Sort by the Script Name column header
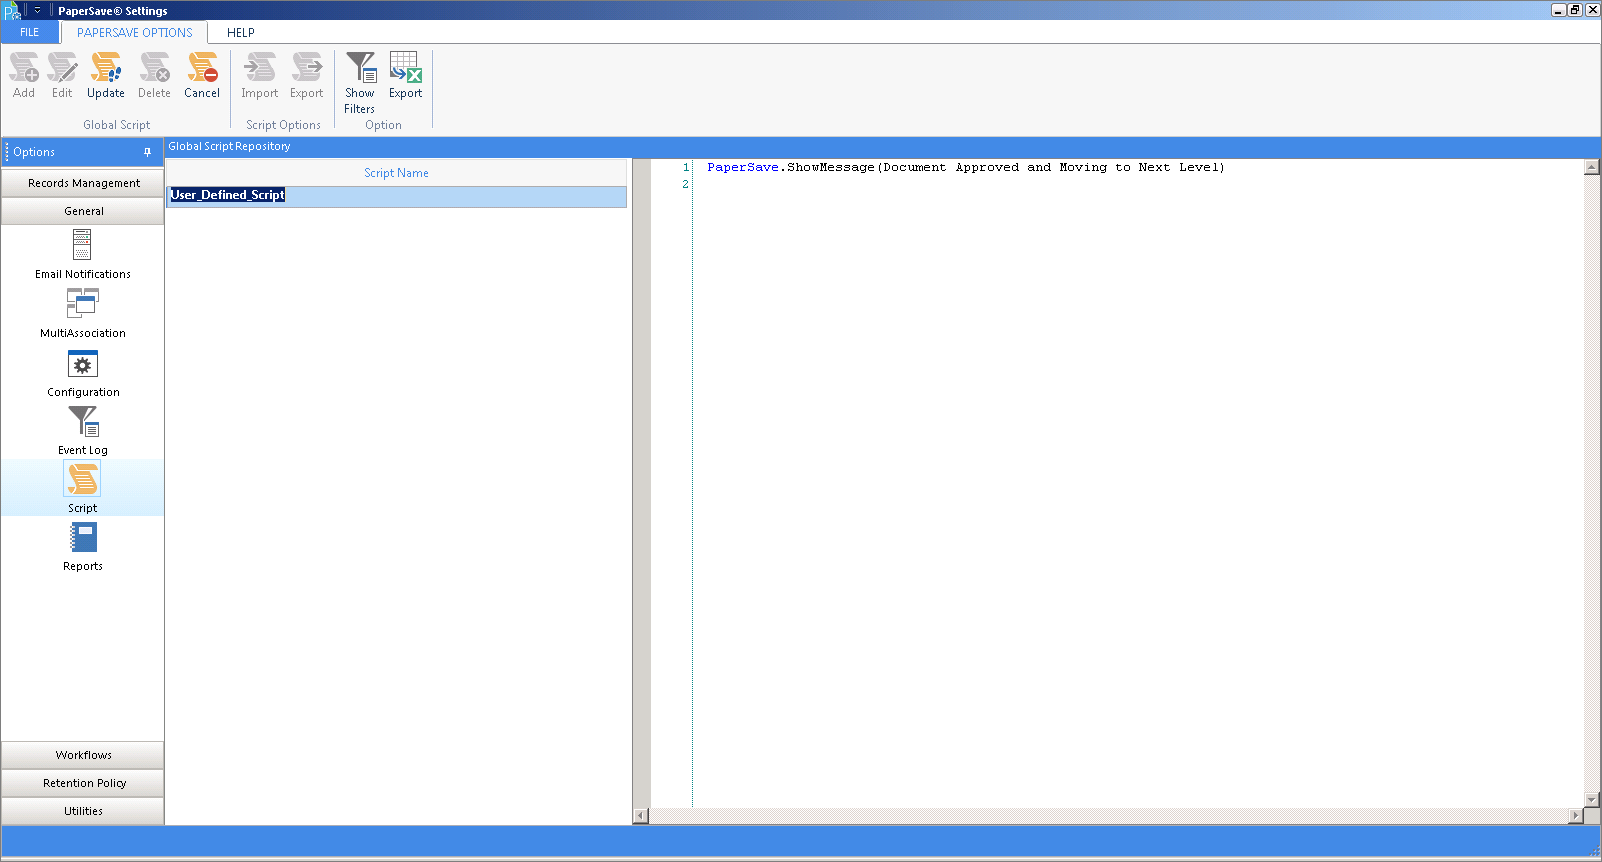Viewport: 1602px width, 862px height. (x=396, y=173)
